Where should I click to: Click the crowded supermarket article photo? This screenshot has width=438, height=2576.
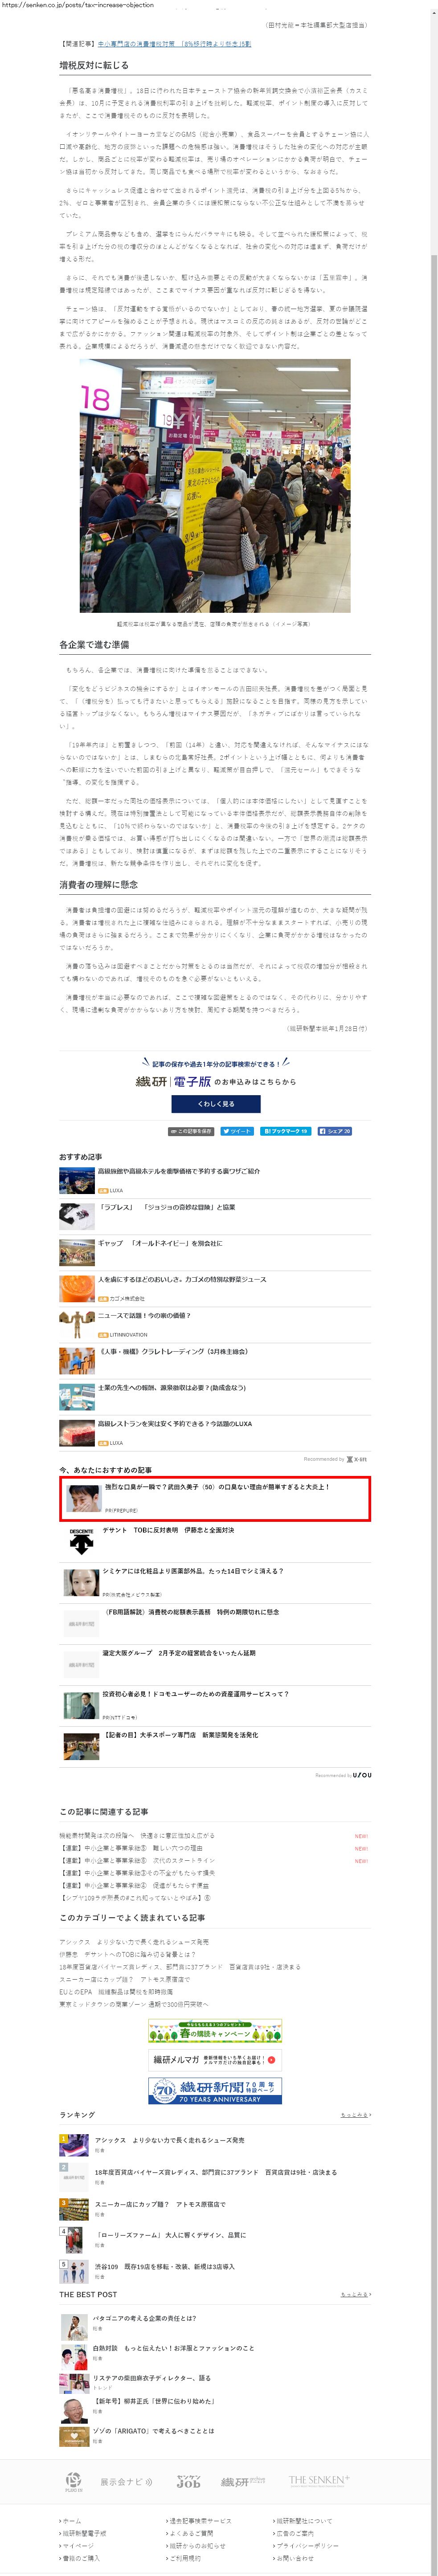click(x=215, y=486)
